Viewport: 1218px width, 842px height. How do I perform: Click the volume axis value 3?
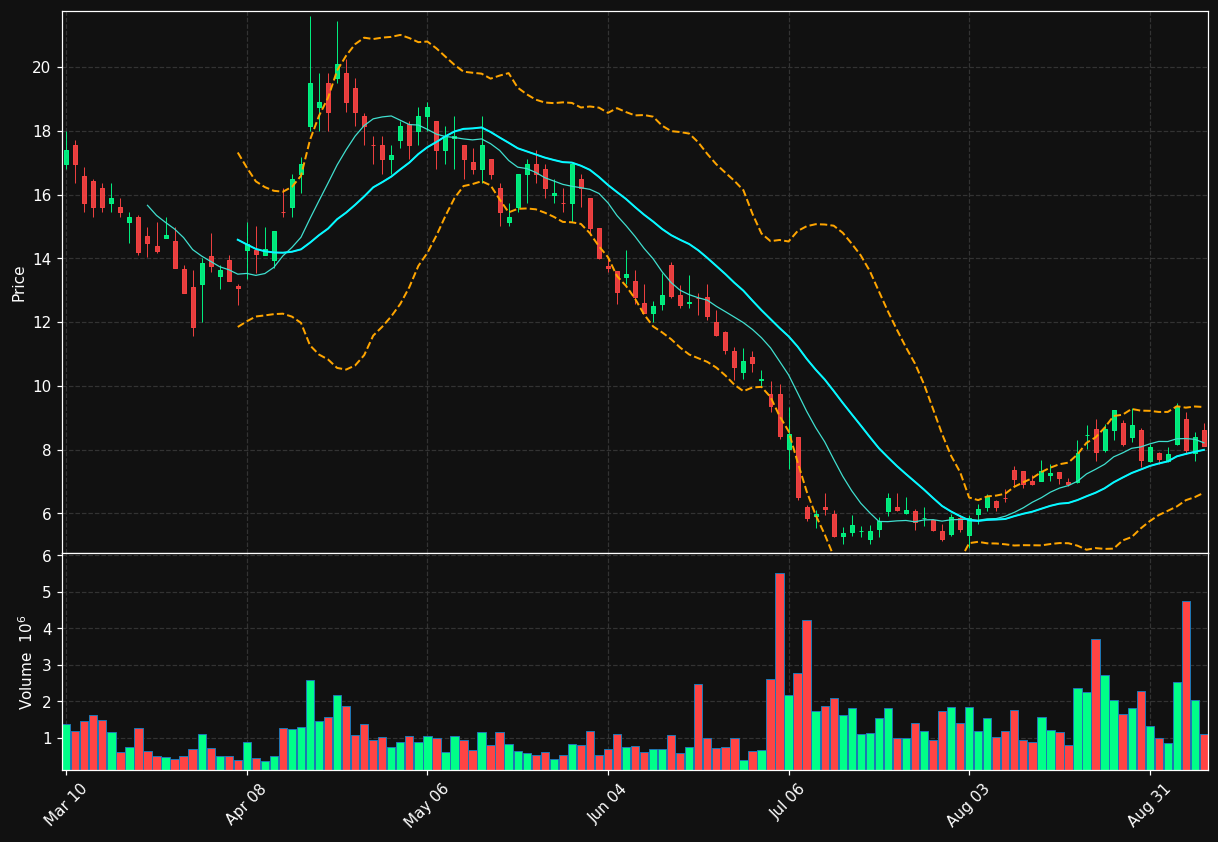click(47, 666)
